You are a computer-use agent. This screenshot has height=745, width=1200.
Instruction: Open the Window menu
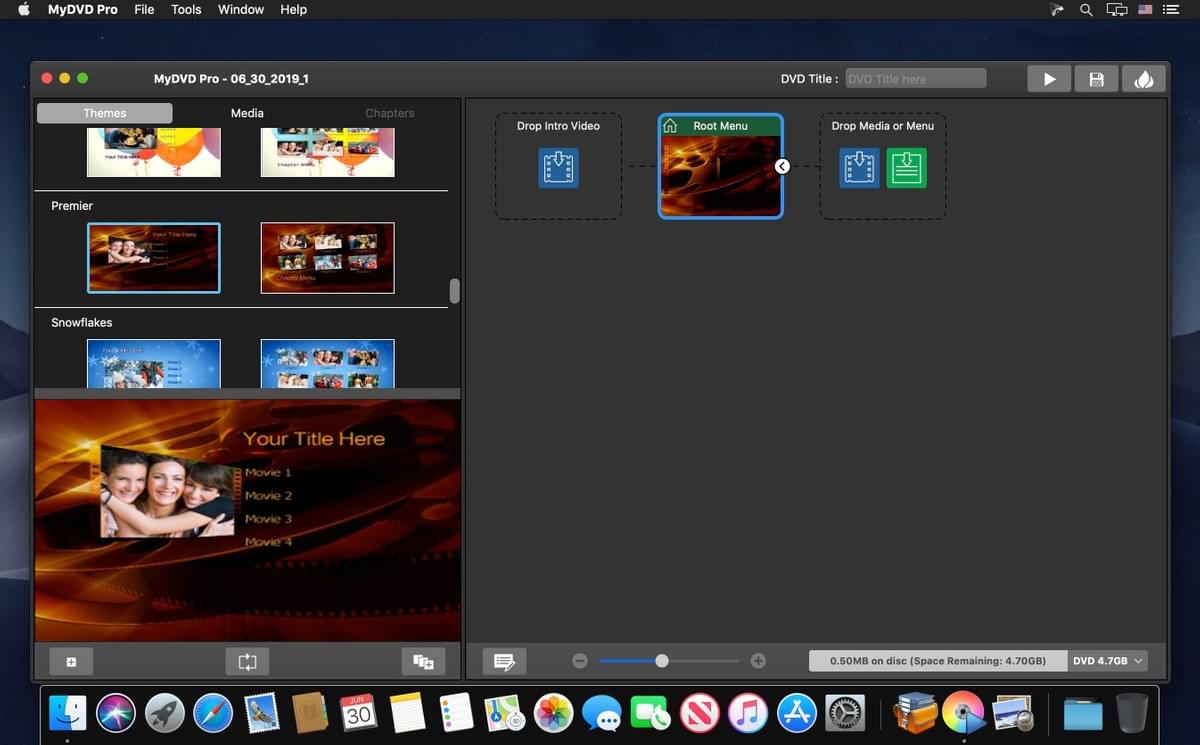click(x=241, y=9)
